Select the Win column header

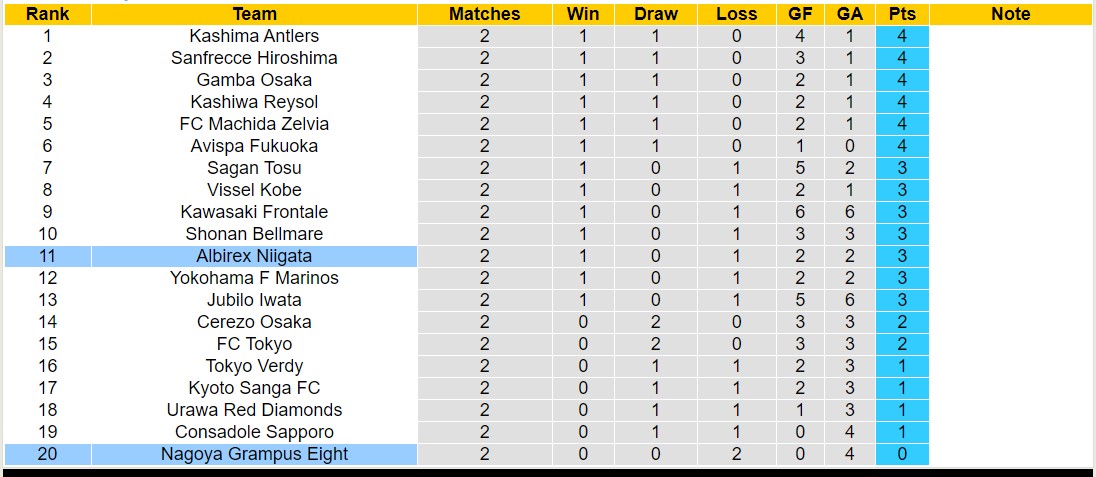pos(583,14)
